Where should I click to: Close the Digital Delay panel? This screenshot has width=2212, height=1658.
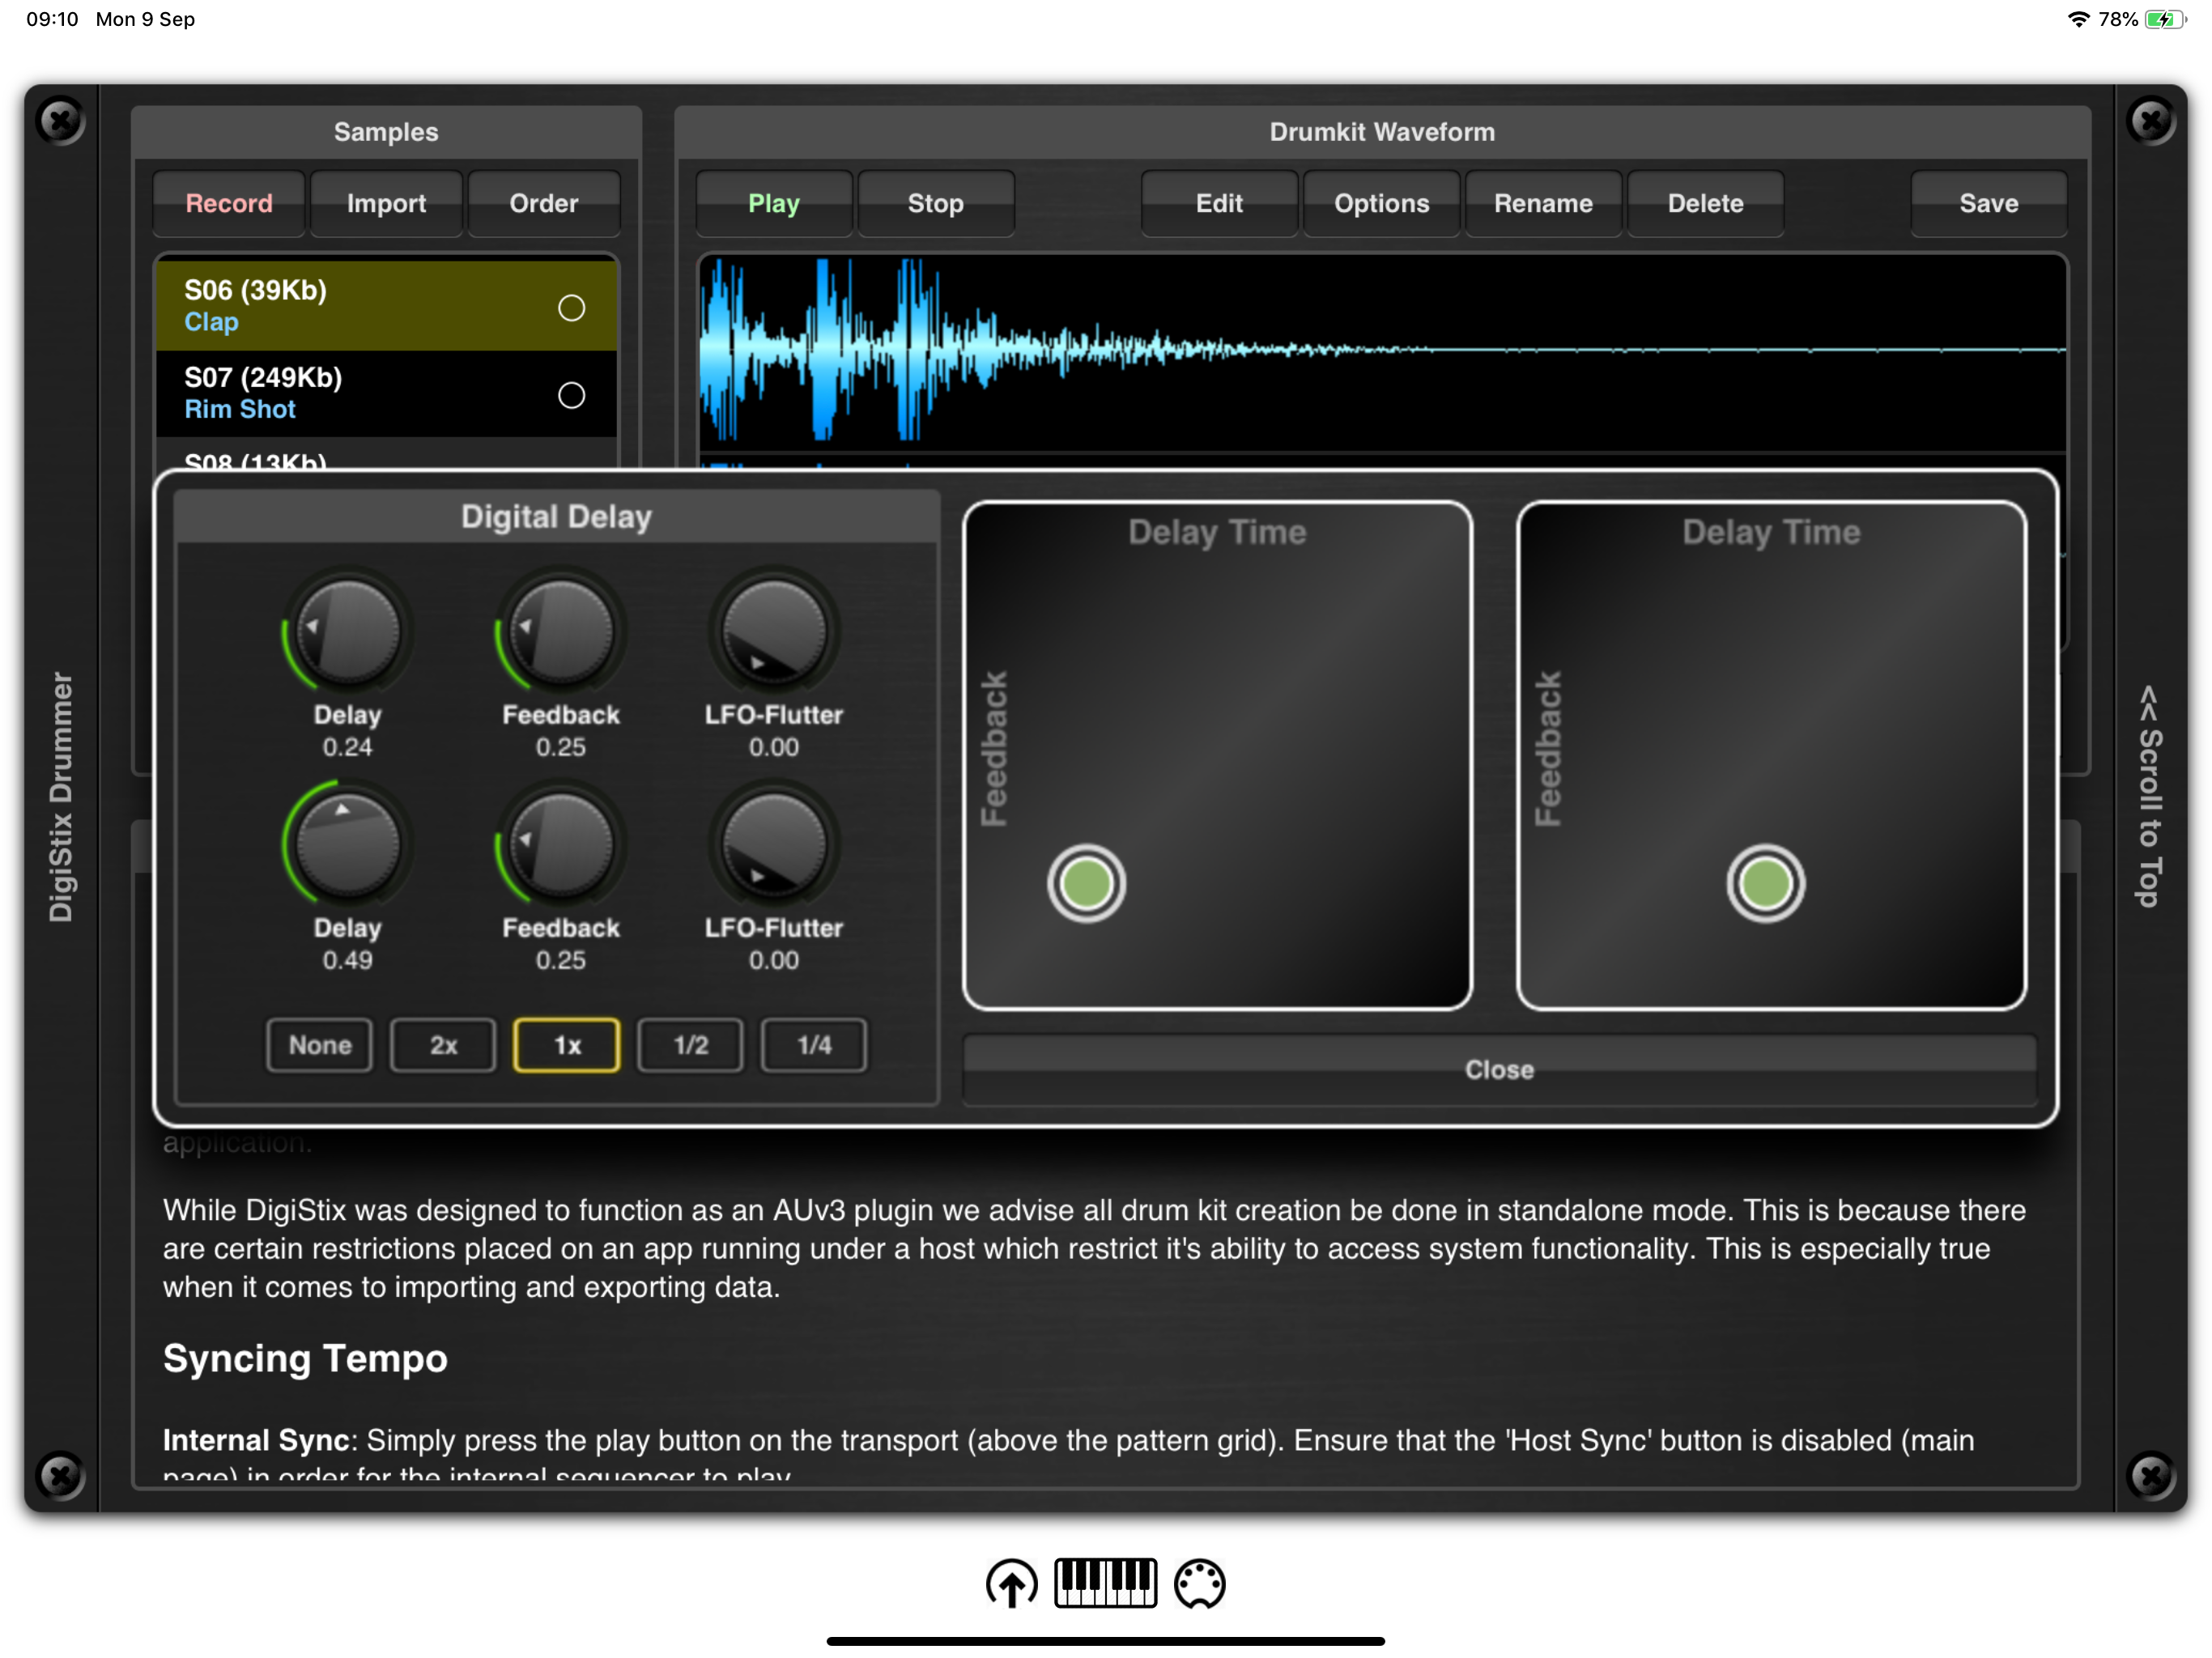[1498, 1069]
